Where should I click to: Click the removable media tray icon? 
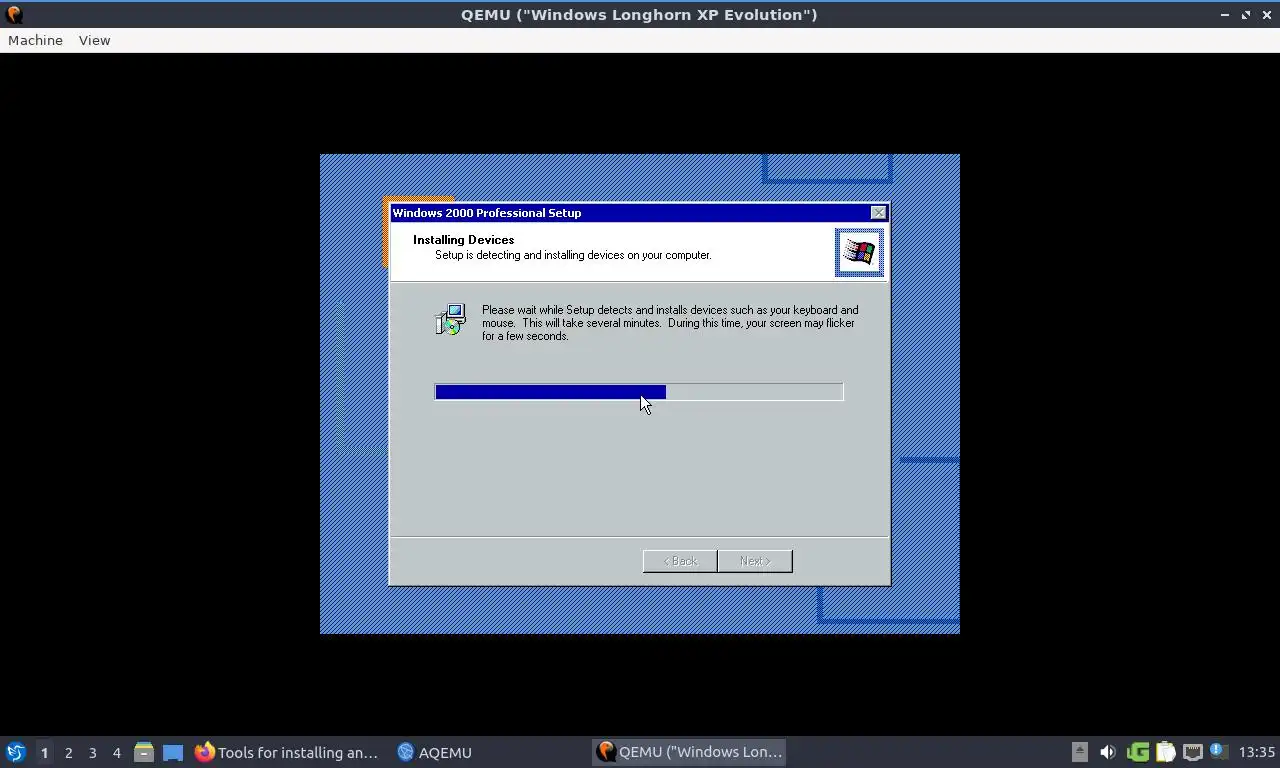(1079, 752)
